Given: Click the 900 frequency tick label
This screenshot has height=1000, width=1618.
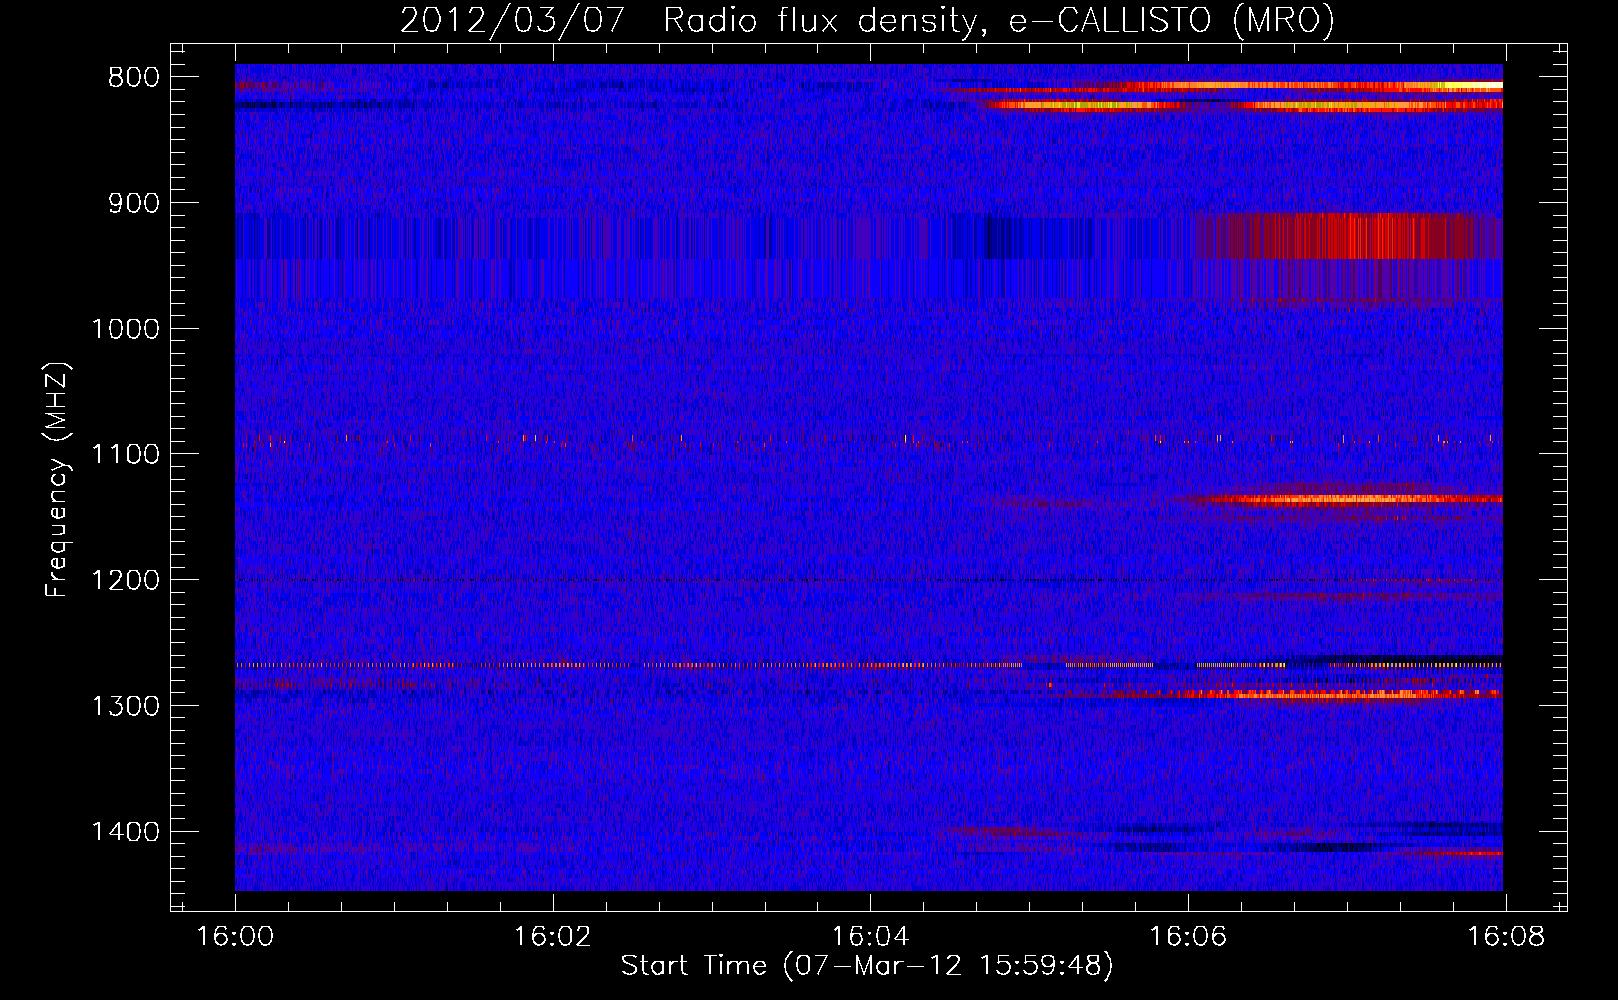Looking at the screenshot, I should [134, 203].
